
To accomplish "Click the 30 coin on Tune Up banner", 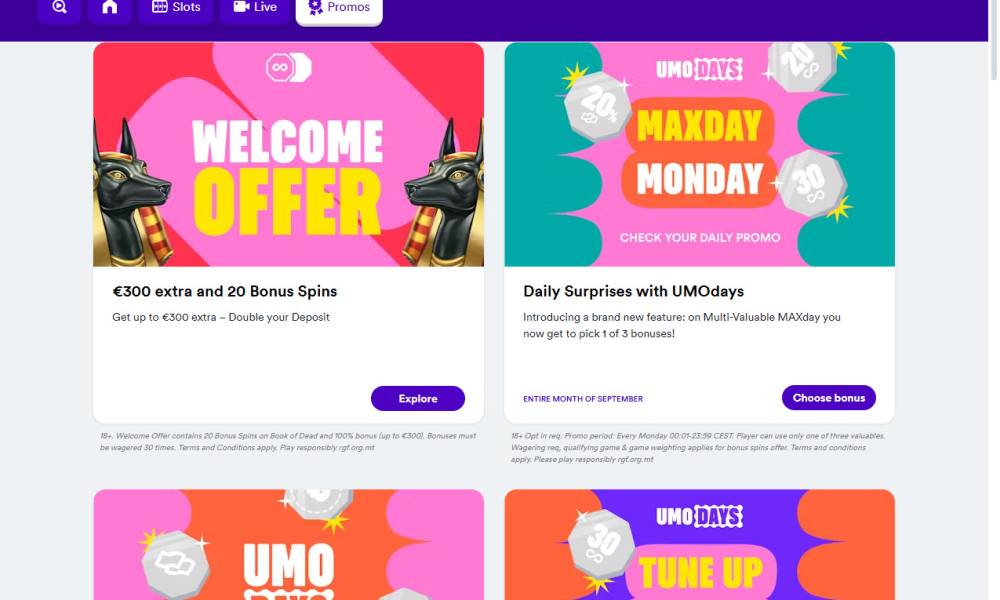I will pyautogui.click(x=601, y=543).
